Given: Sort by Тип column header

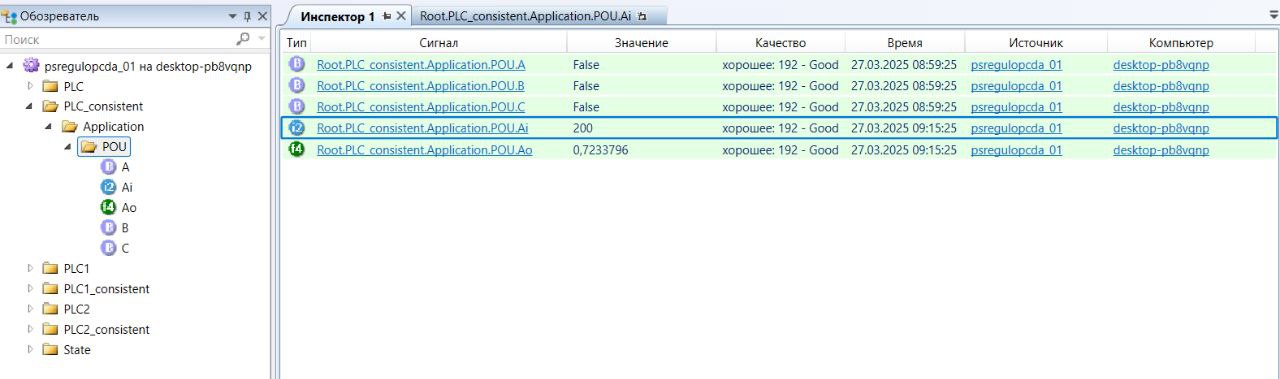Looking at the screenshot, I should [x=297, y=43].
